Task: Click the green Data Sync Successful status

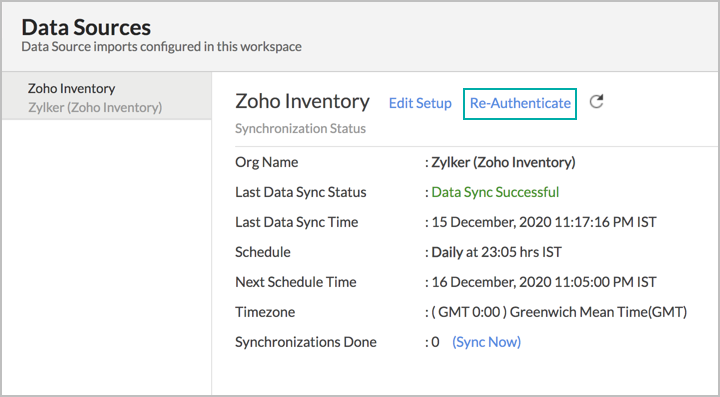Action: 495,192
